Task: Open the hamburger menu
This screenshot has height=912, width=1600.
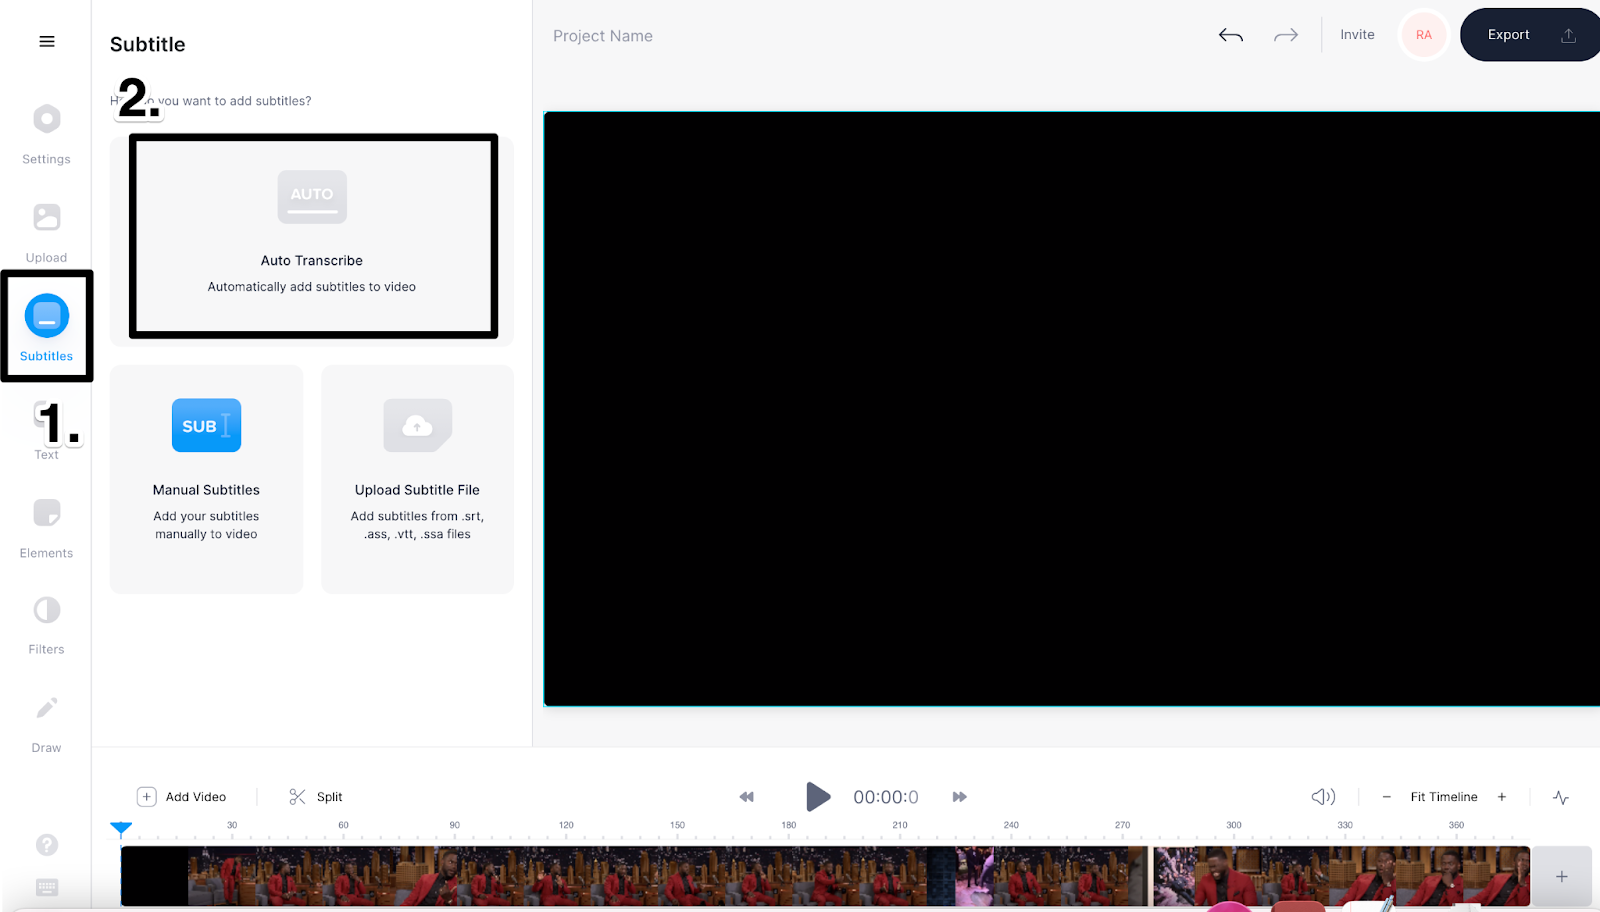Action: click(47, 41)
